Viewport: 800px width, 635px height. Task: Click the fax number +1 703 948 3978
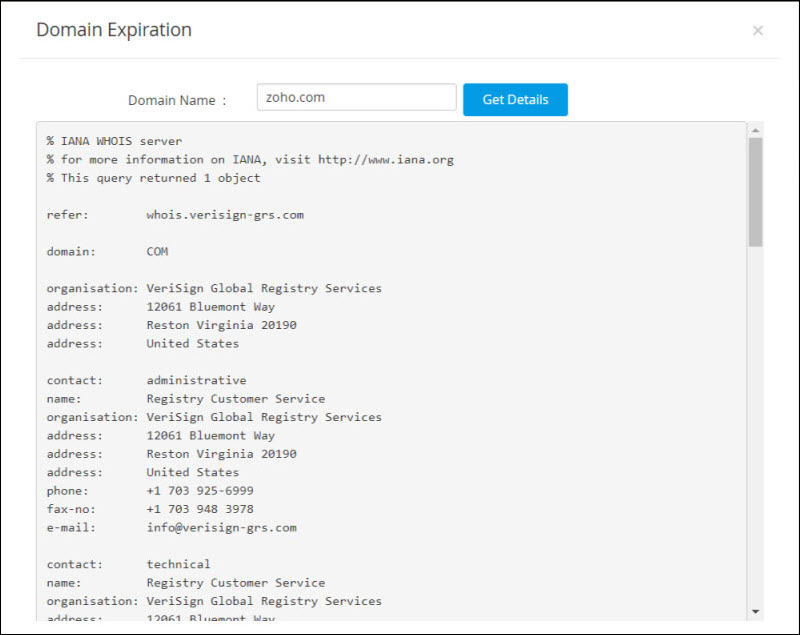pyautogui.click(x=200, y=509)
